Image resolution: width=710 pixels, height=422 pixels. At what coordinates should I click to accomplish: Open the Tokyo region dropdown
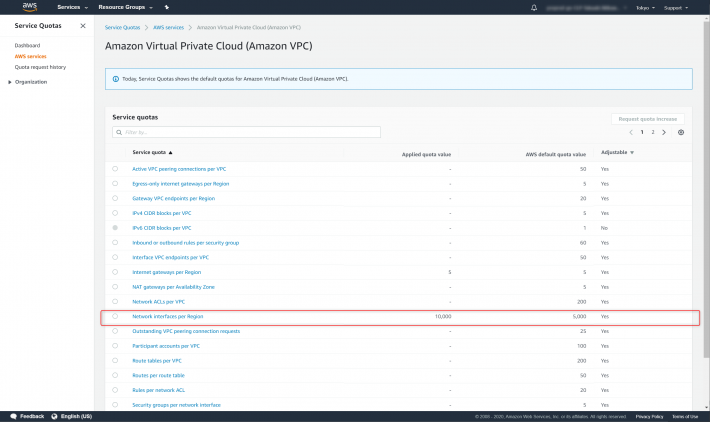click(645, 8)
